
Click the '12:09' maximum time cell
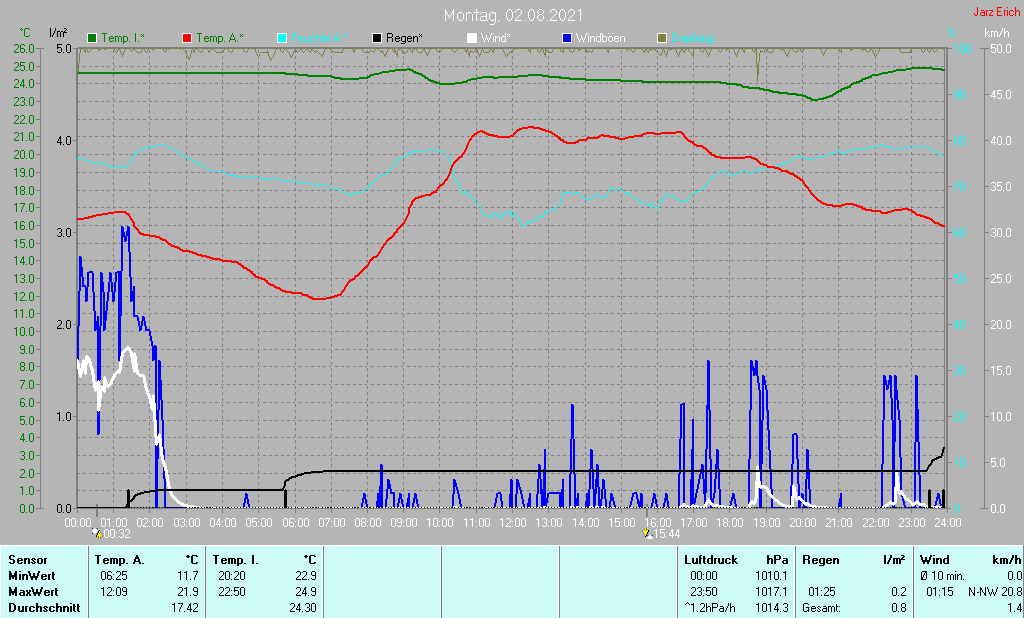[x=114, y=592]
